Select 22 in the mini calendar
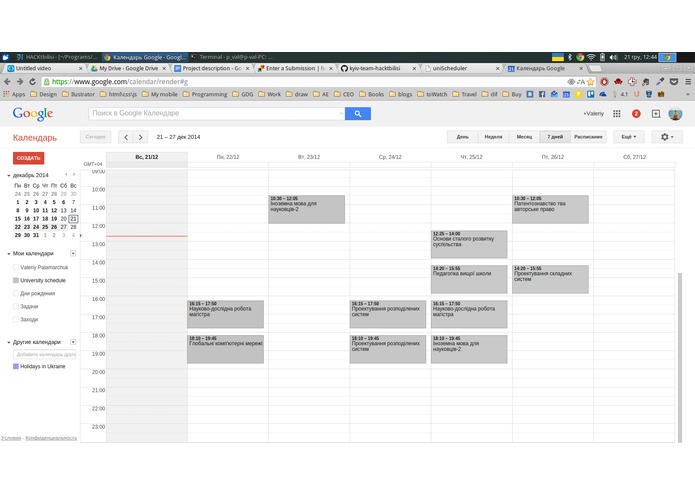 (18, 227)
